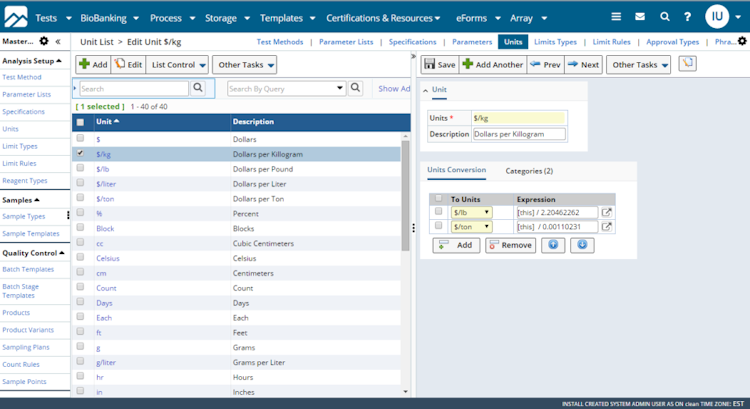
Task: Run the unit list search magnifier
Action: (x=198, y=88)
